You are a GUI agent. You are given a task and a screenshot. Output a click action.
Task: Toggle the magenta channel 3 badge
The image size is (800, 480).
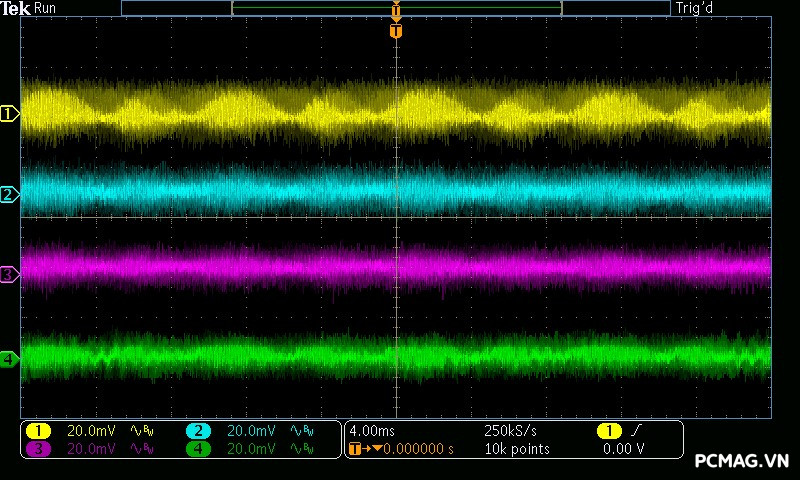tap(38, 449)
